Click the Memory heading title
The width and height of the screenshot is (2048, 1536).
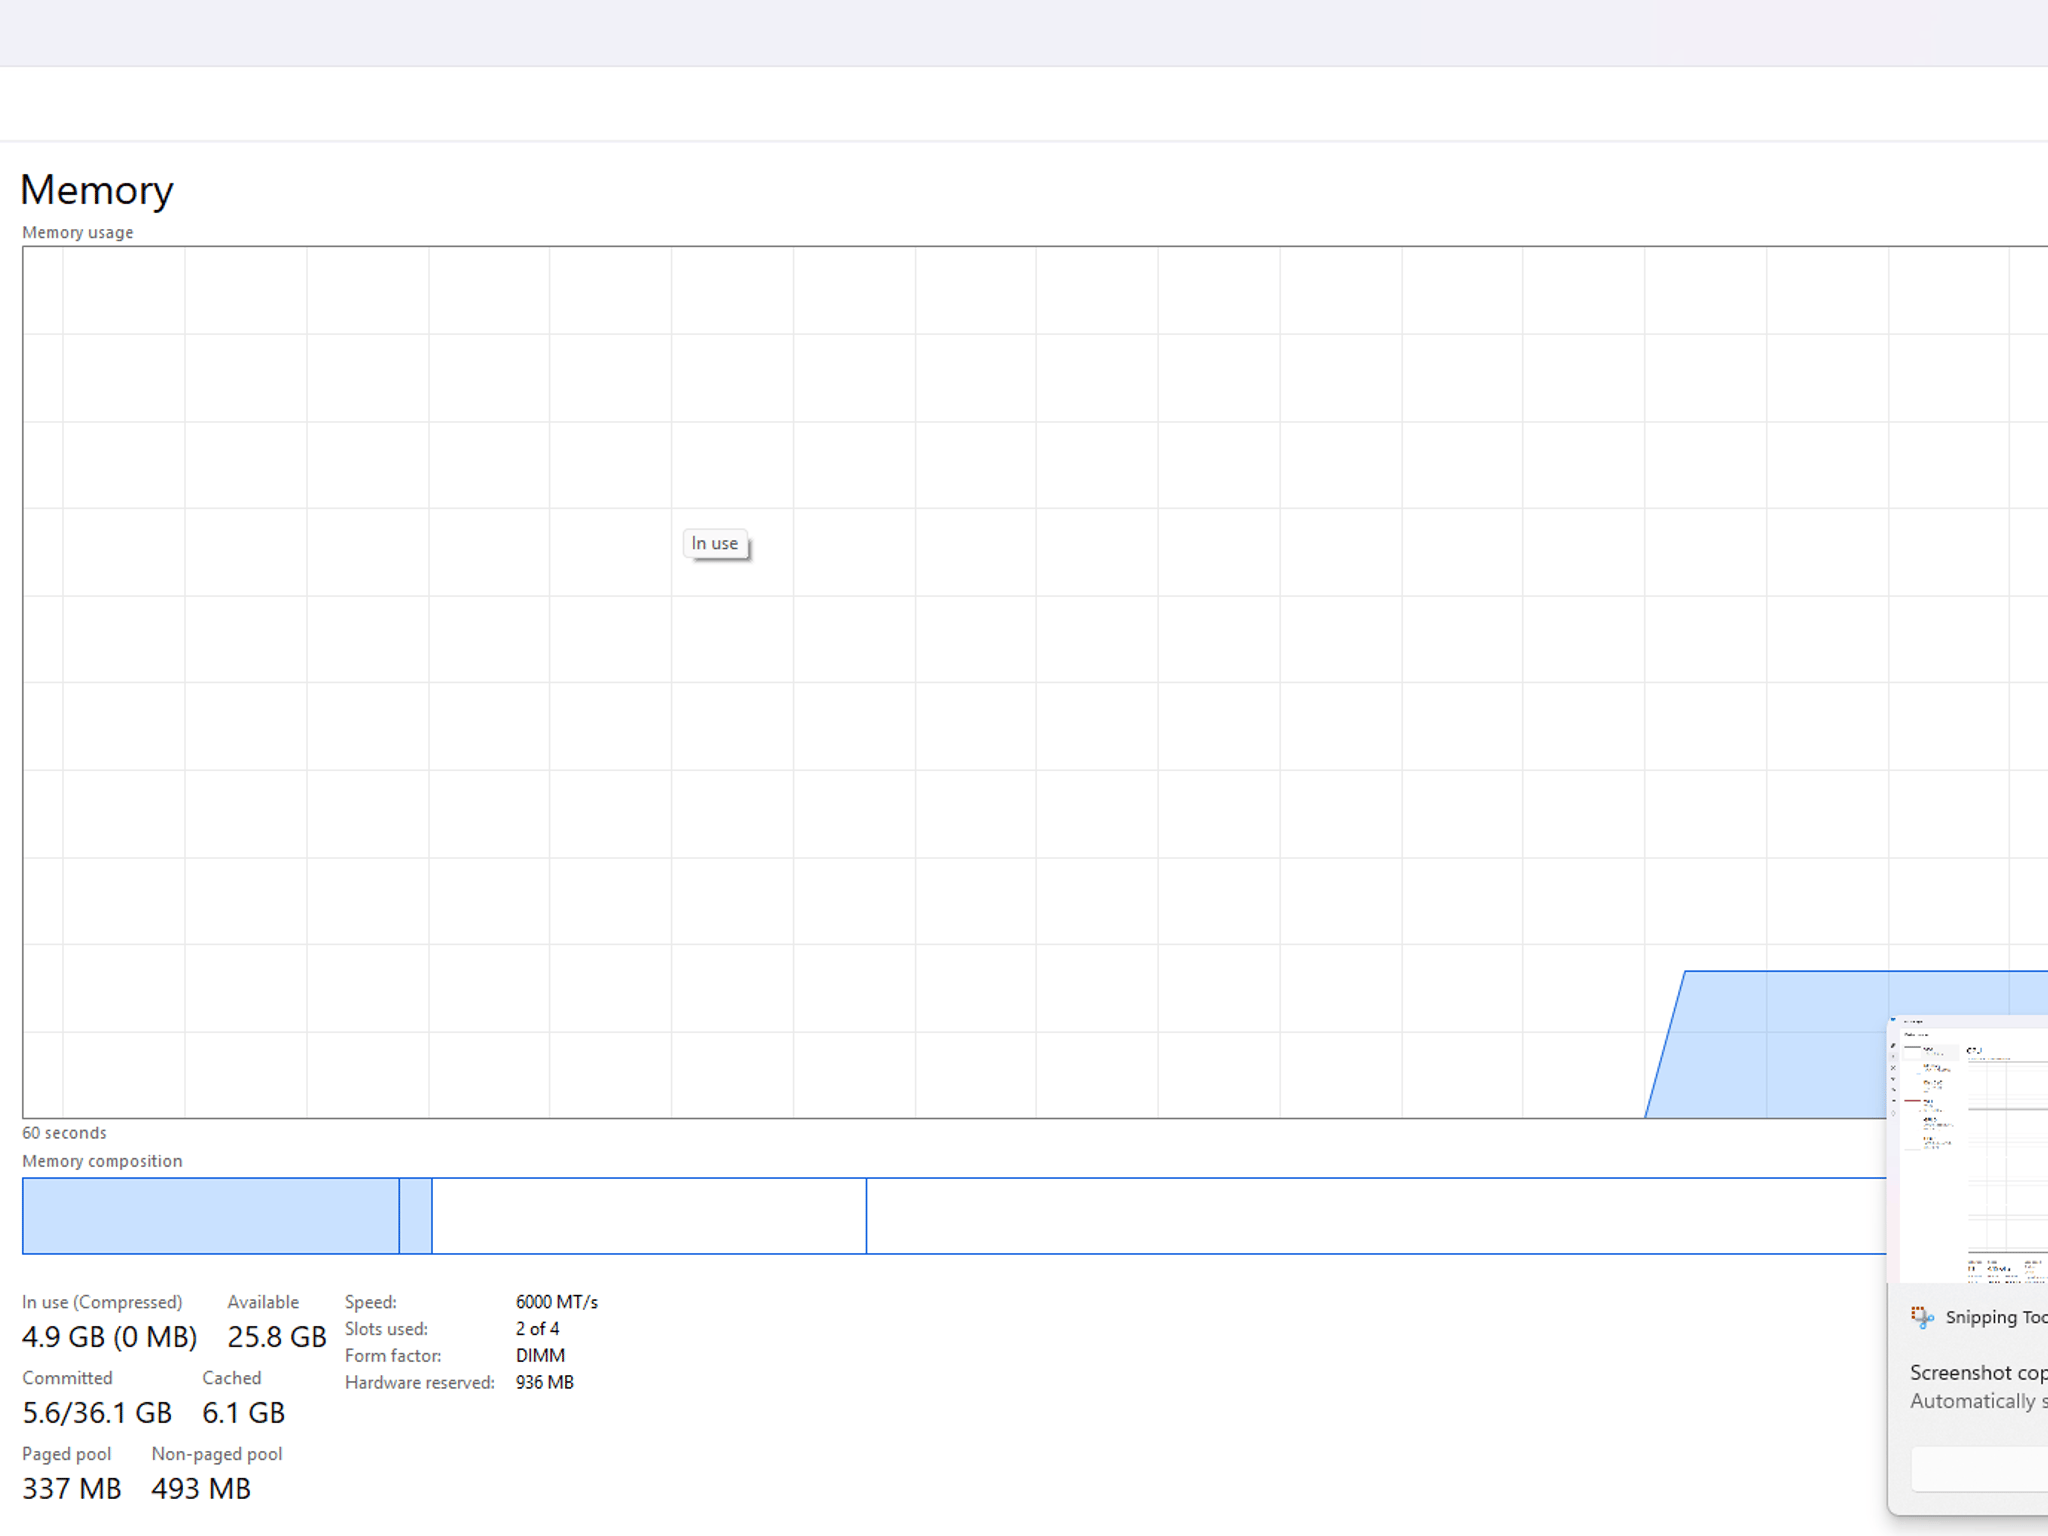coord(97,190)
